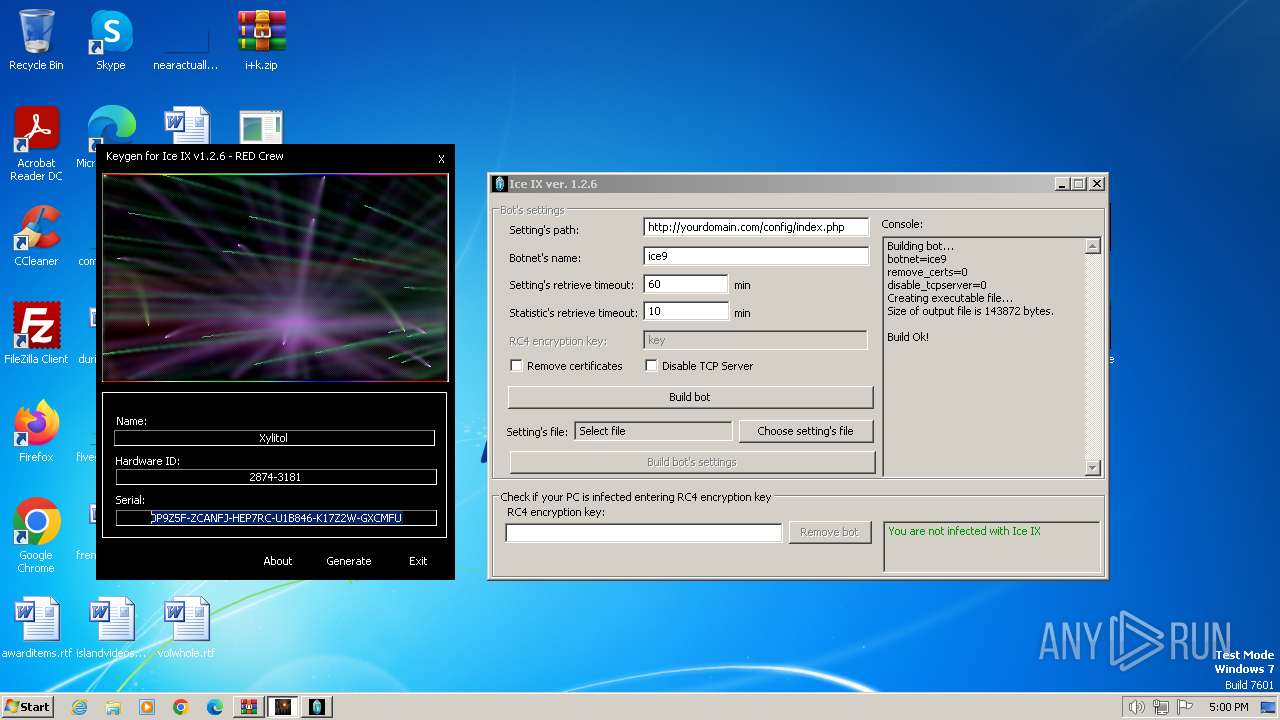Switch to WinRAR taskbar button
Image resolution: width=1280 pixels, height=720 pixels.
click(x=248, y=707)
